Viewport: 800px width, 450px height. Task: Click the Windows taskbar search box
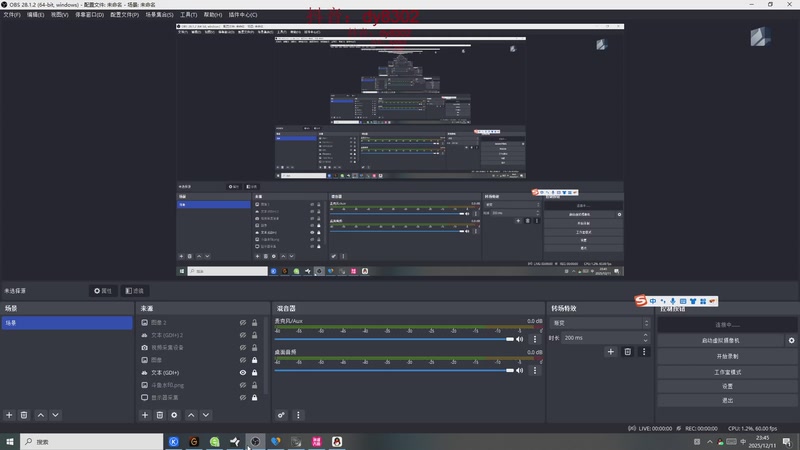tap(92, 441)
